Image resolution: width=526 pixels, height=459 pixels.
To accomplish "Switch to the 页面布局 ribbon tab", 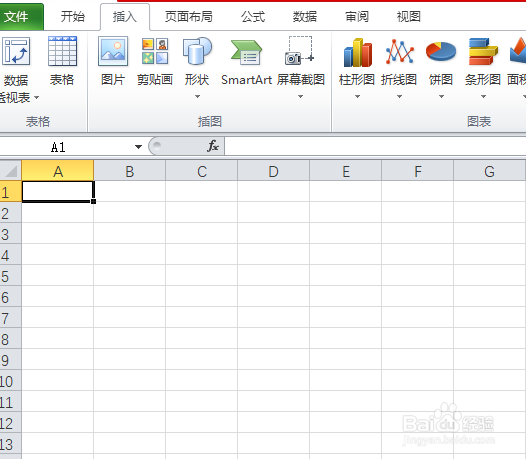I will 189,16.
